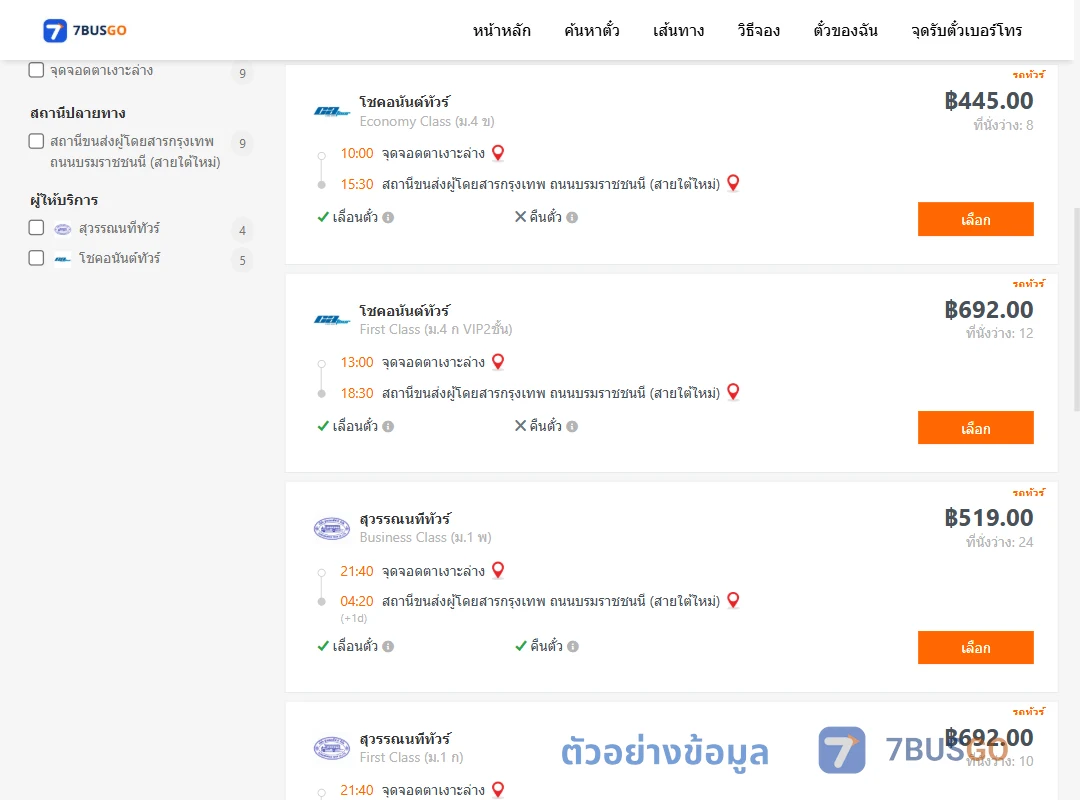Open map pin for 04:20 arrival station
The height and width of the screenshot is (800, 1080).
click(734, 600)
